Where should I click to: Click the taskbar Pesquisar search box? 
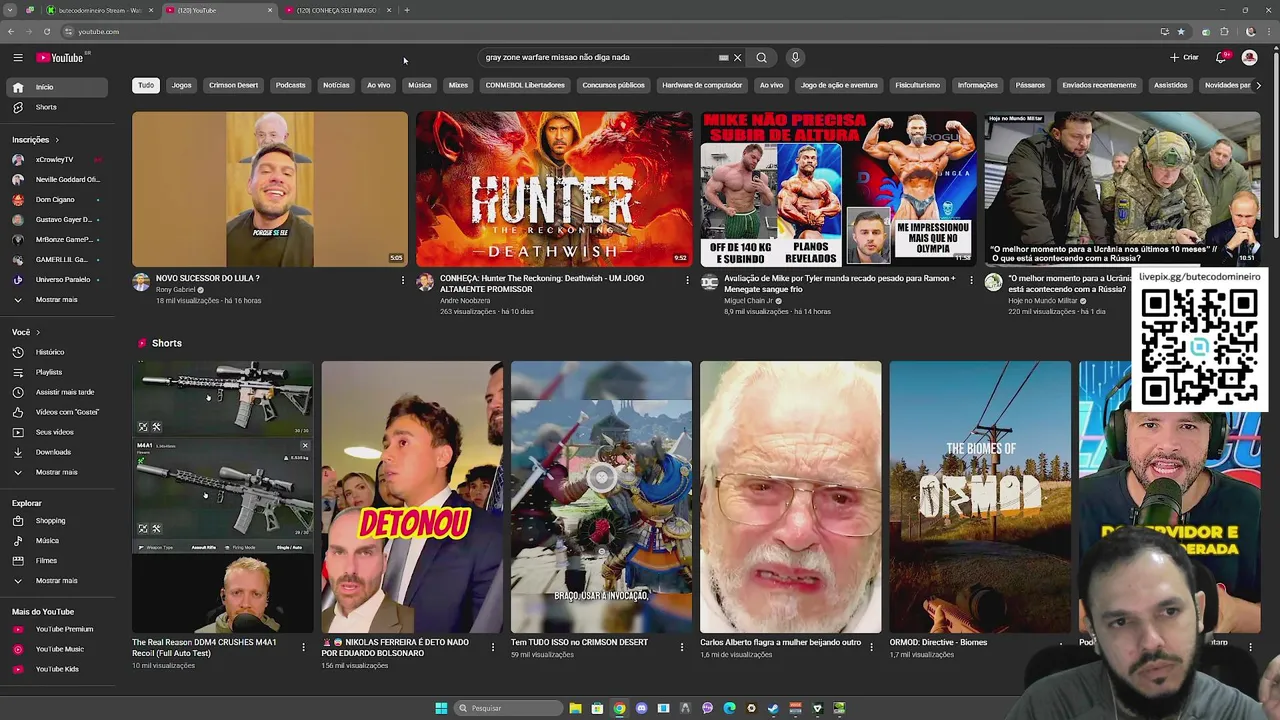[508, 708]
